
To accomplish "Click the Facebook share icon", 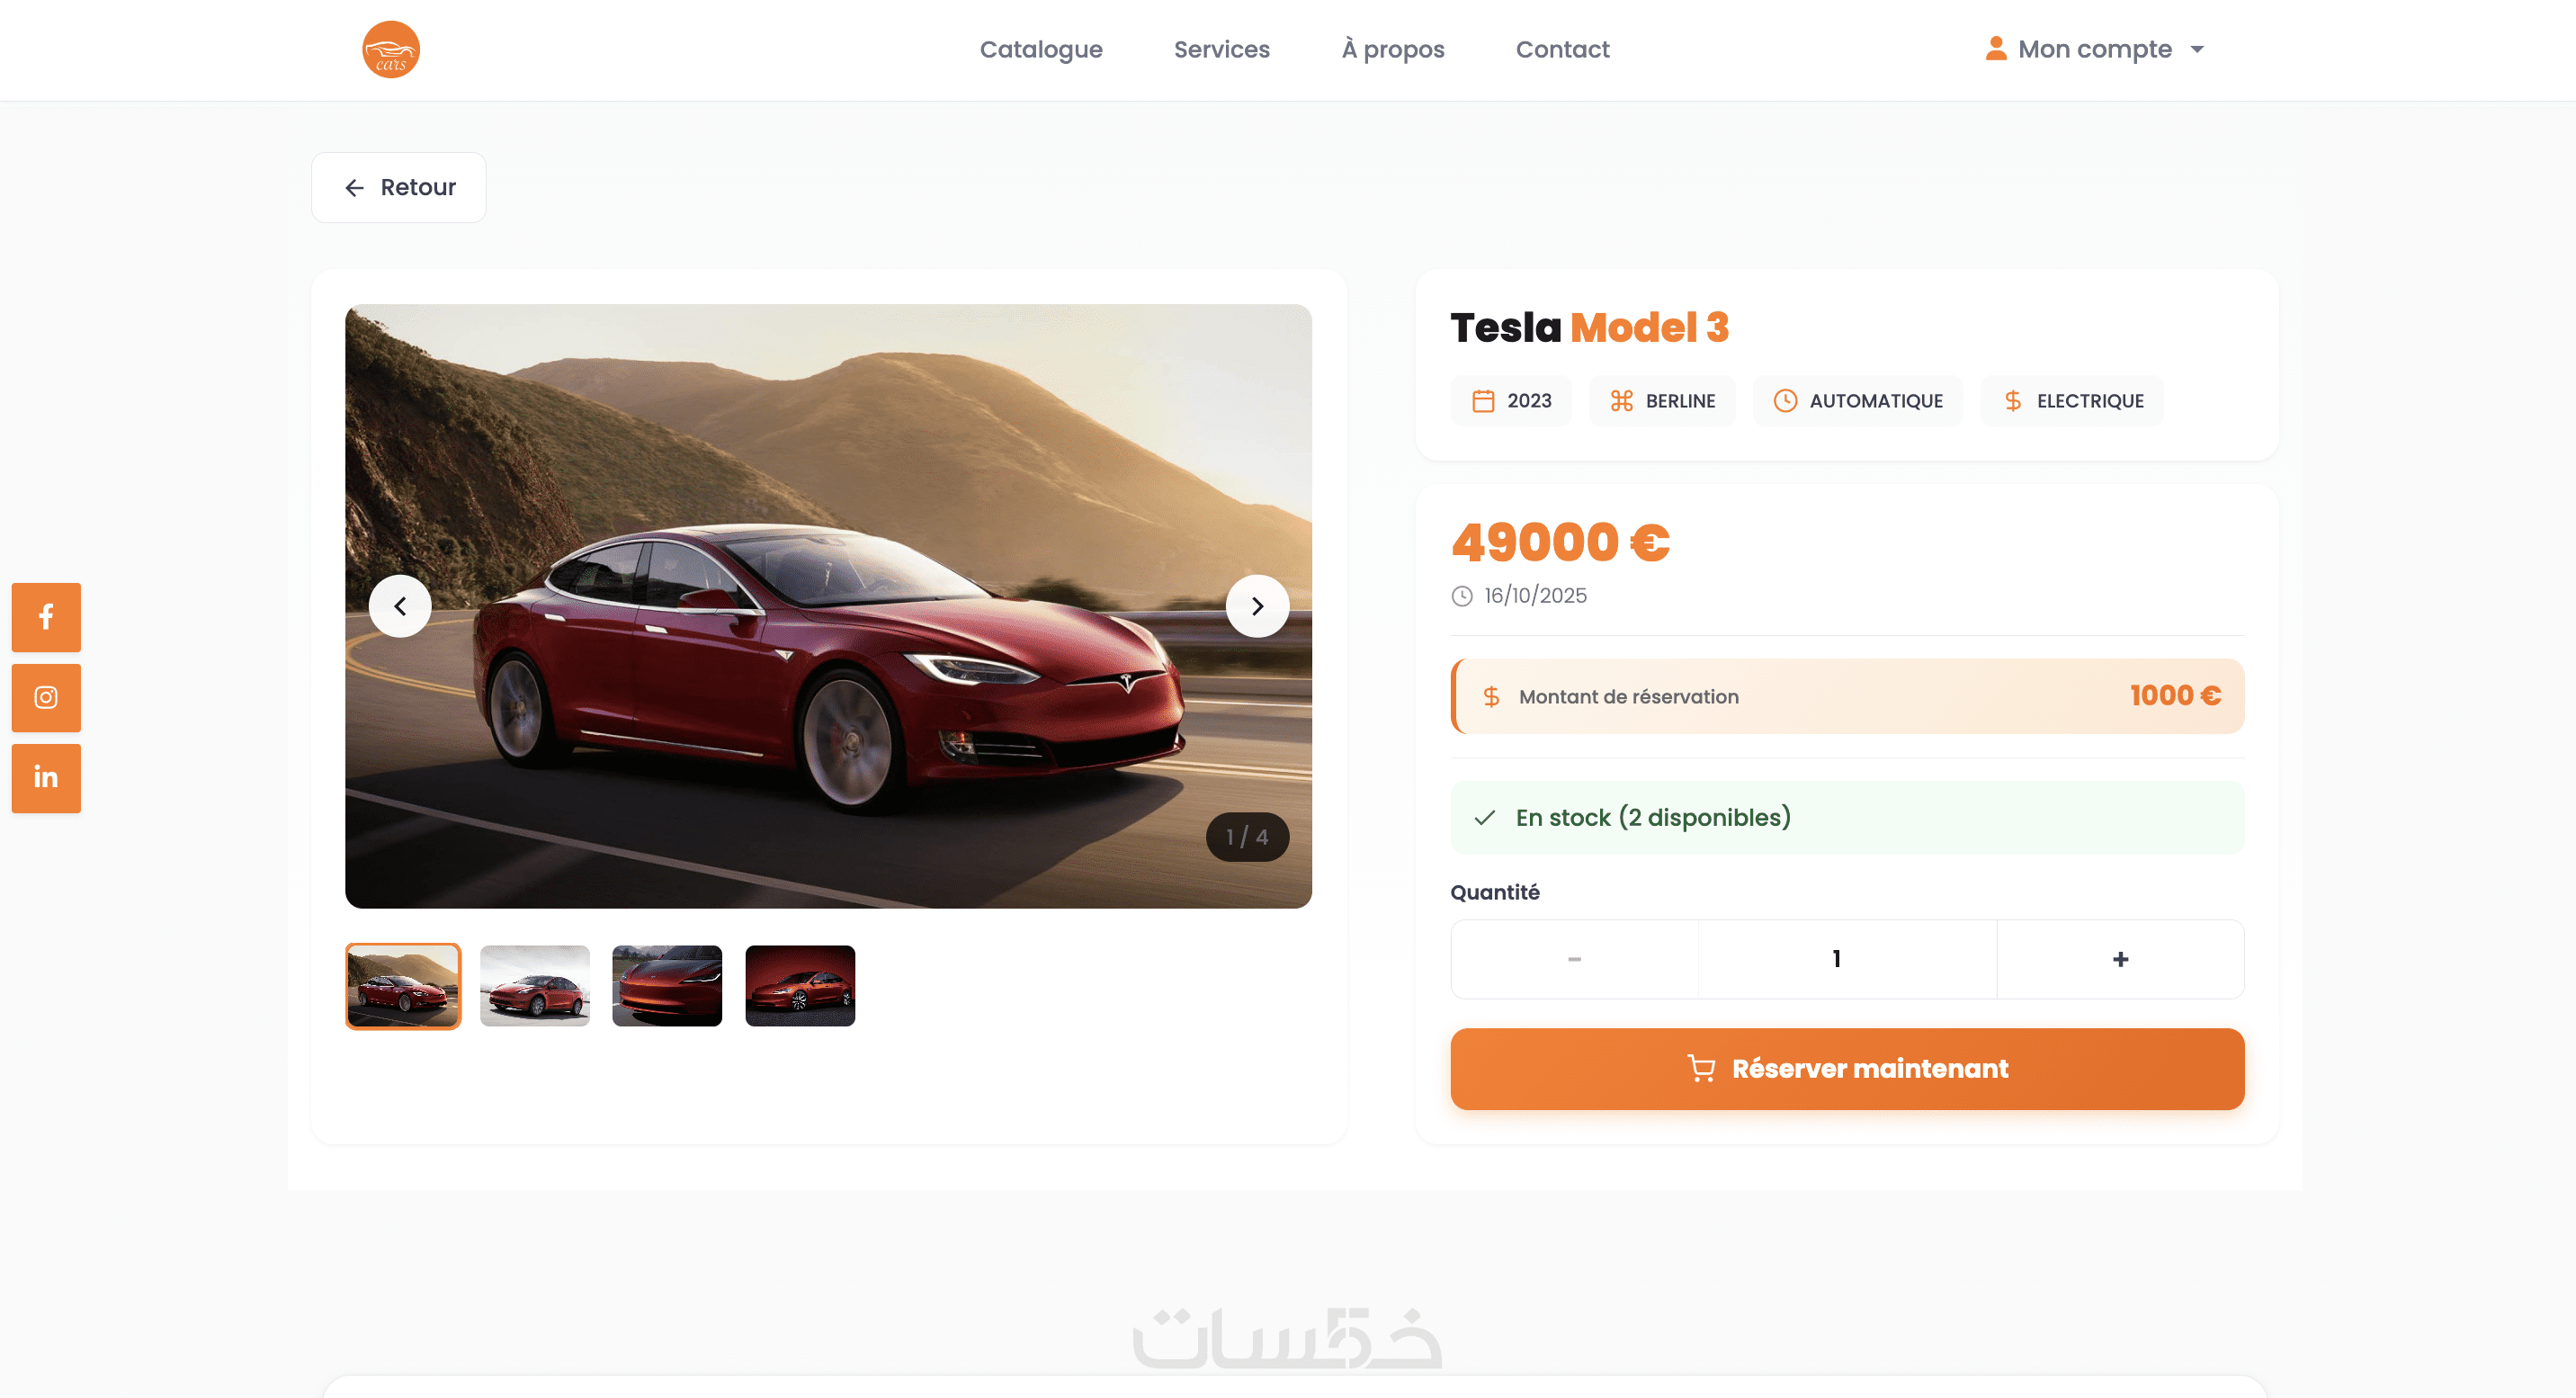I will pos(46,617).
